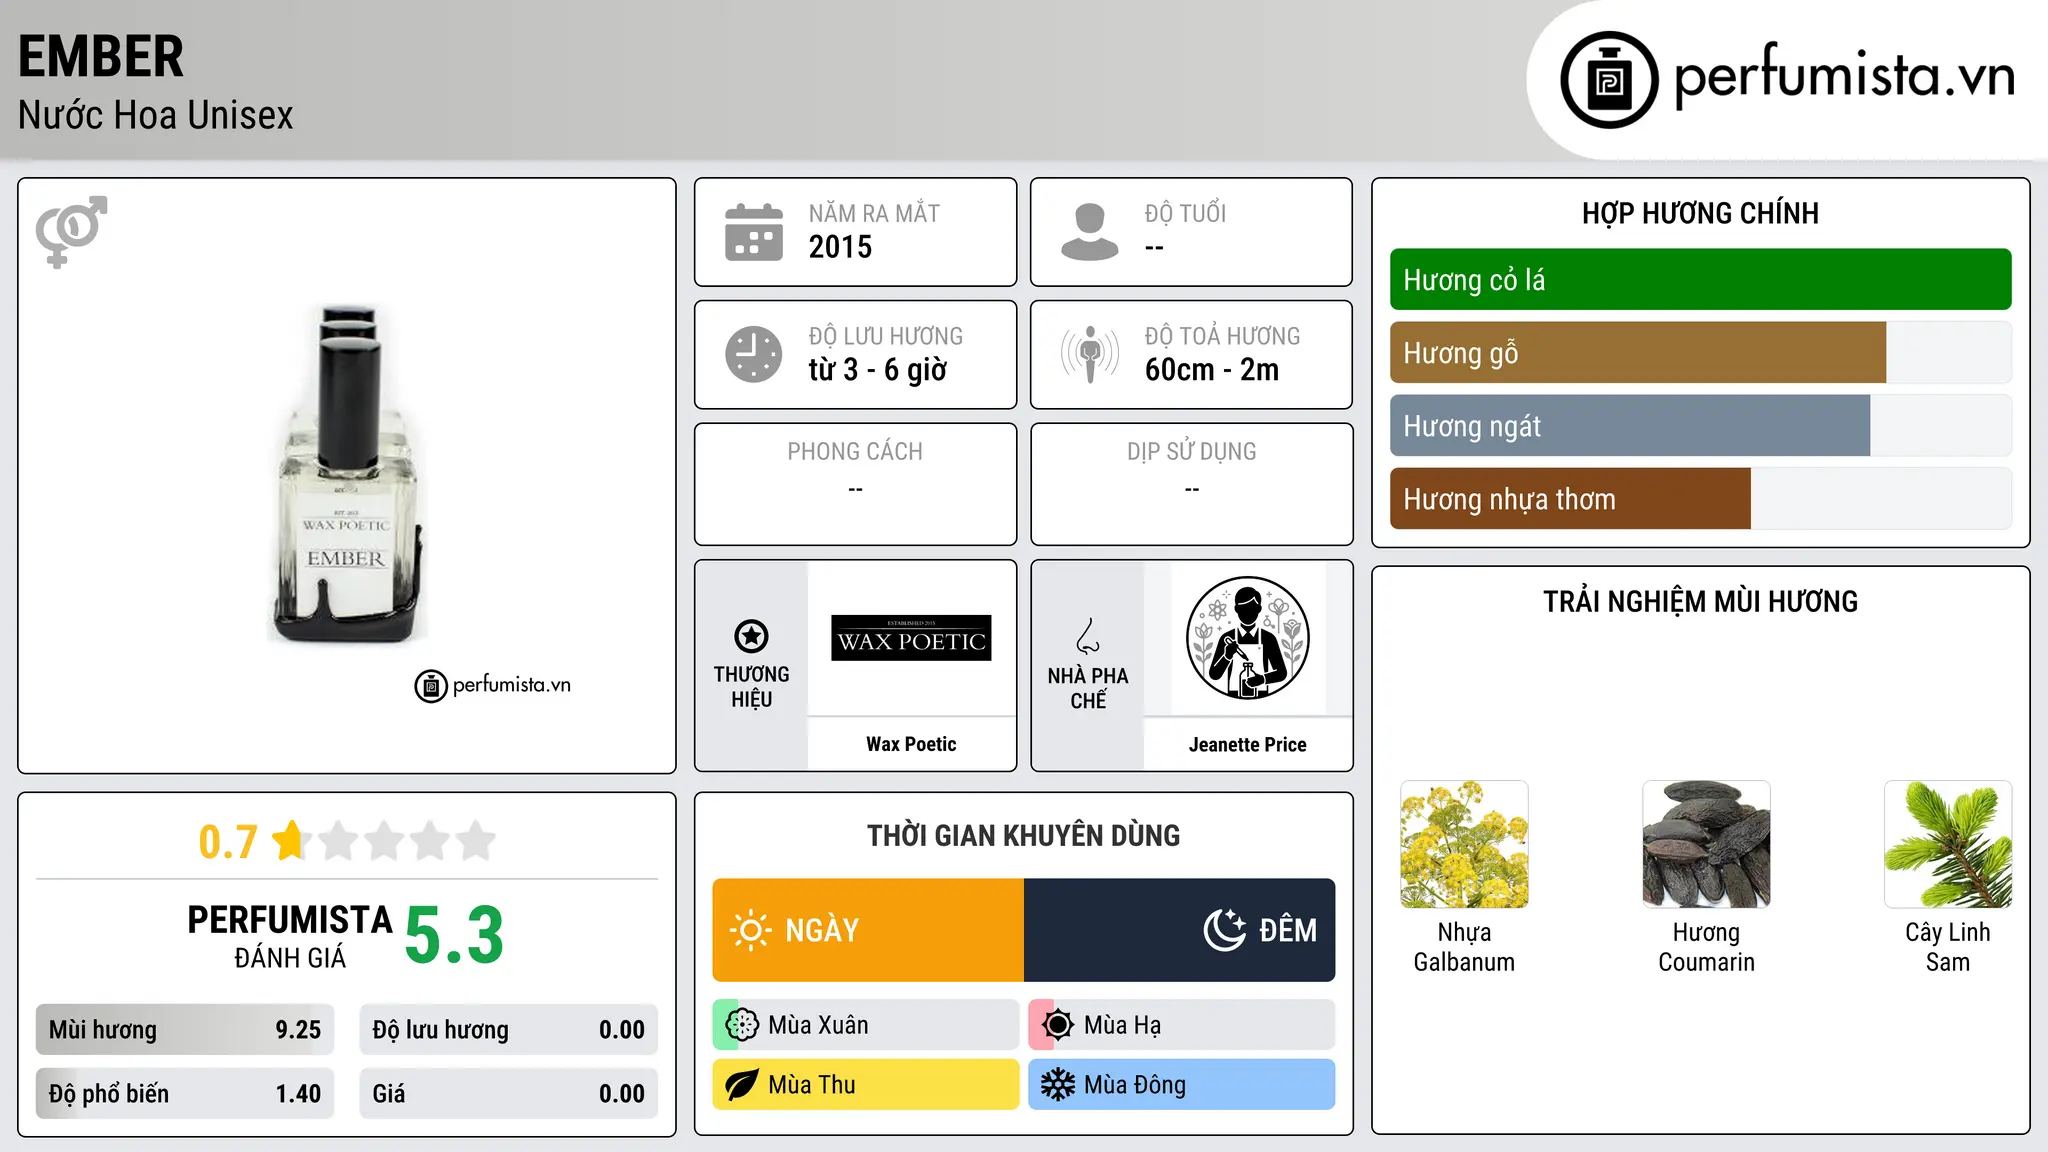The width and height of the screenshot is (2048, 1152).
Task: Click the Hợp Hương Chính heading
Action: [1700, 213]
